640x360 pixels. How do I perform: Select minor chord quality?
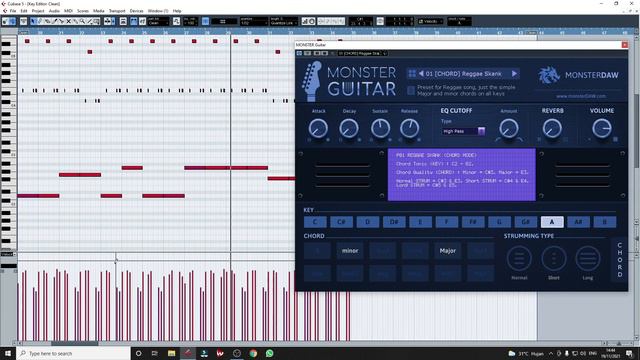click(x=350, y=251)
